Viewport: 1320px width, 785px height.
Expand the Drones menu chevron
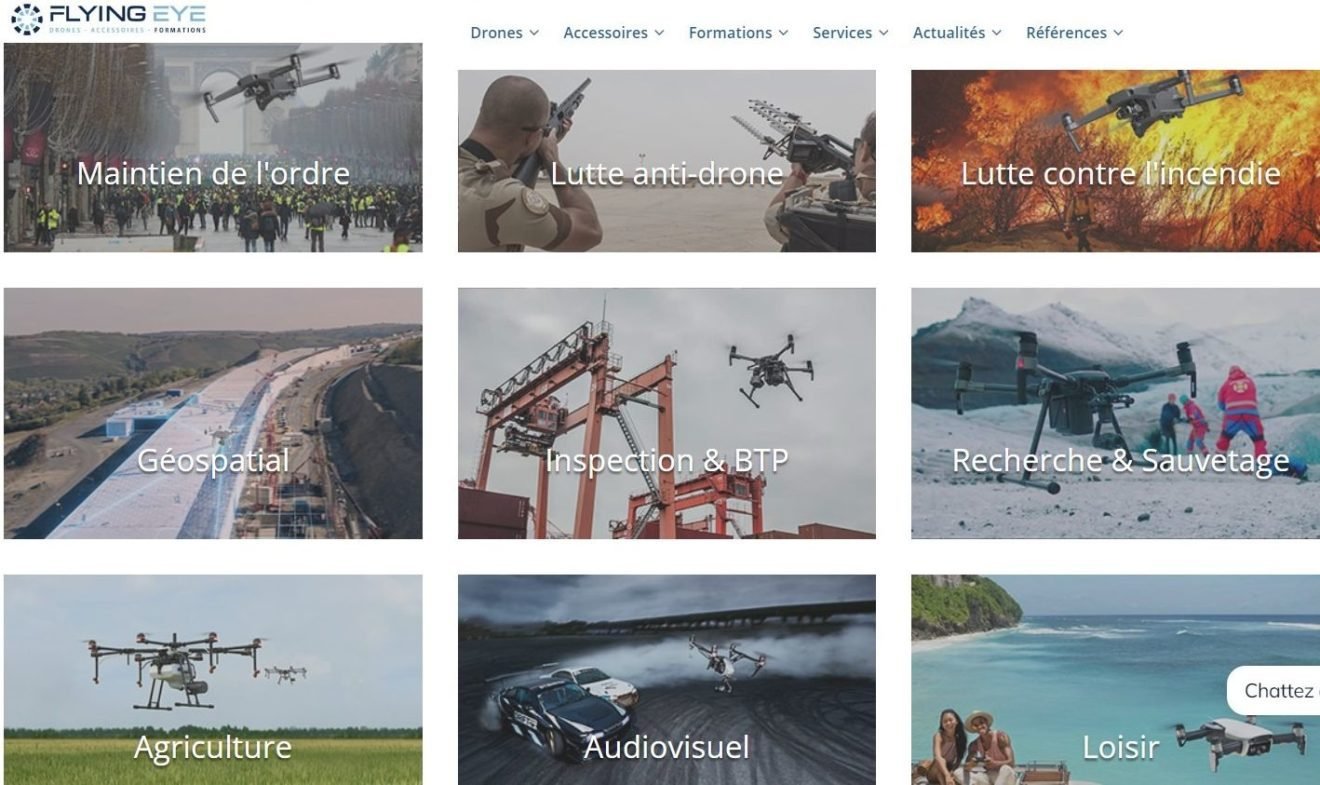(534, 33)
